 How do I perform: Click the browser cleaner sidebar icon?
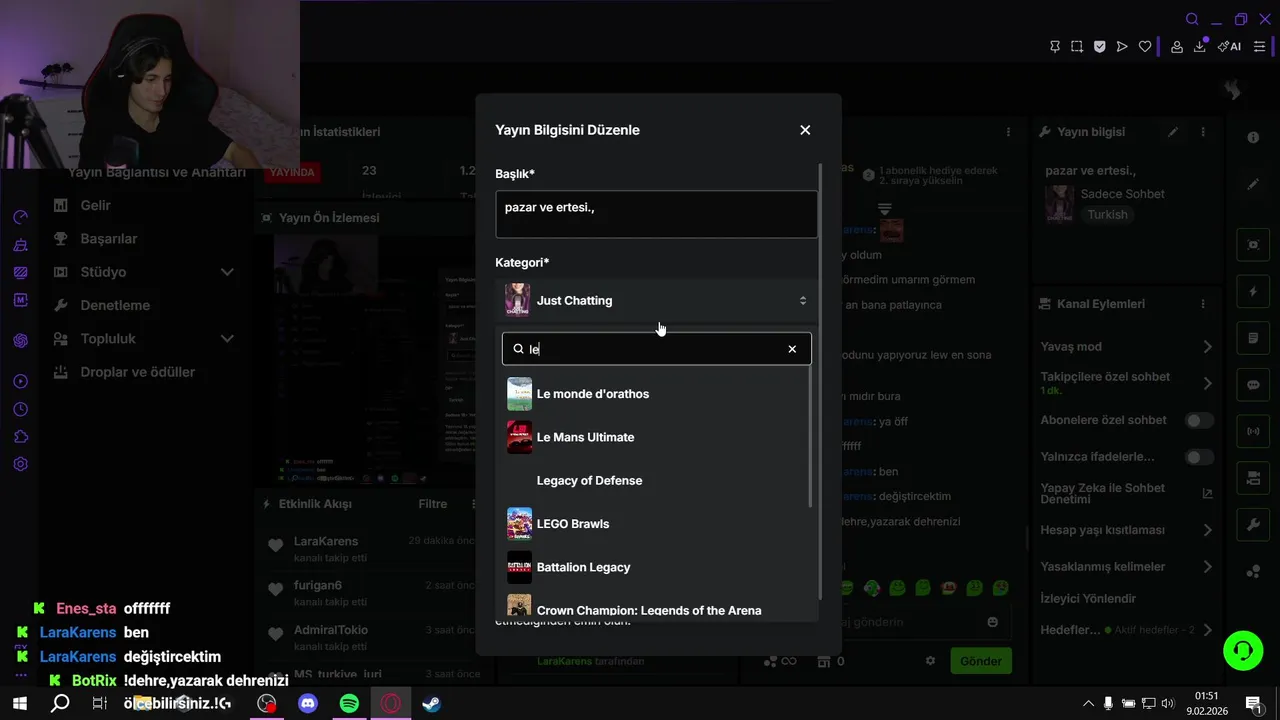(20, 245)
